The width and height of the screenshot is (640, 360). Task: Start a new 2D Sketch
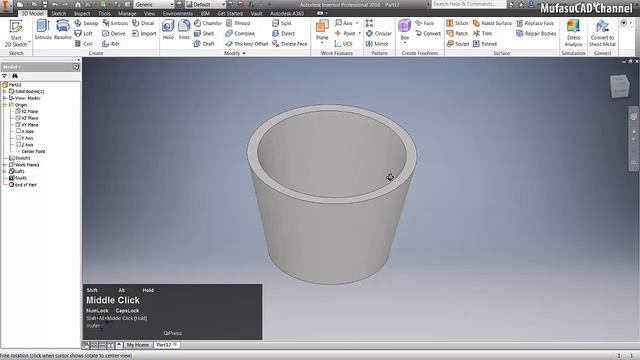pyautogui.click(x=16, y=33)
